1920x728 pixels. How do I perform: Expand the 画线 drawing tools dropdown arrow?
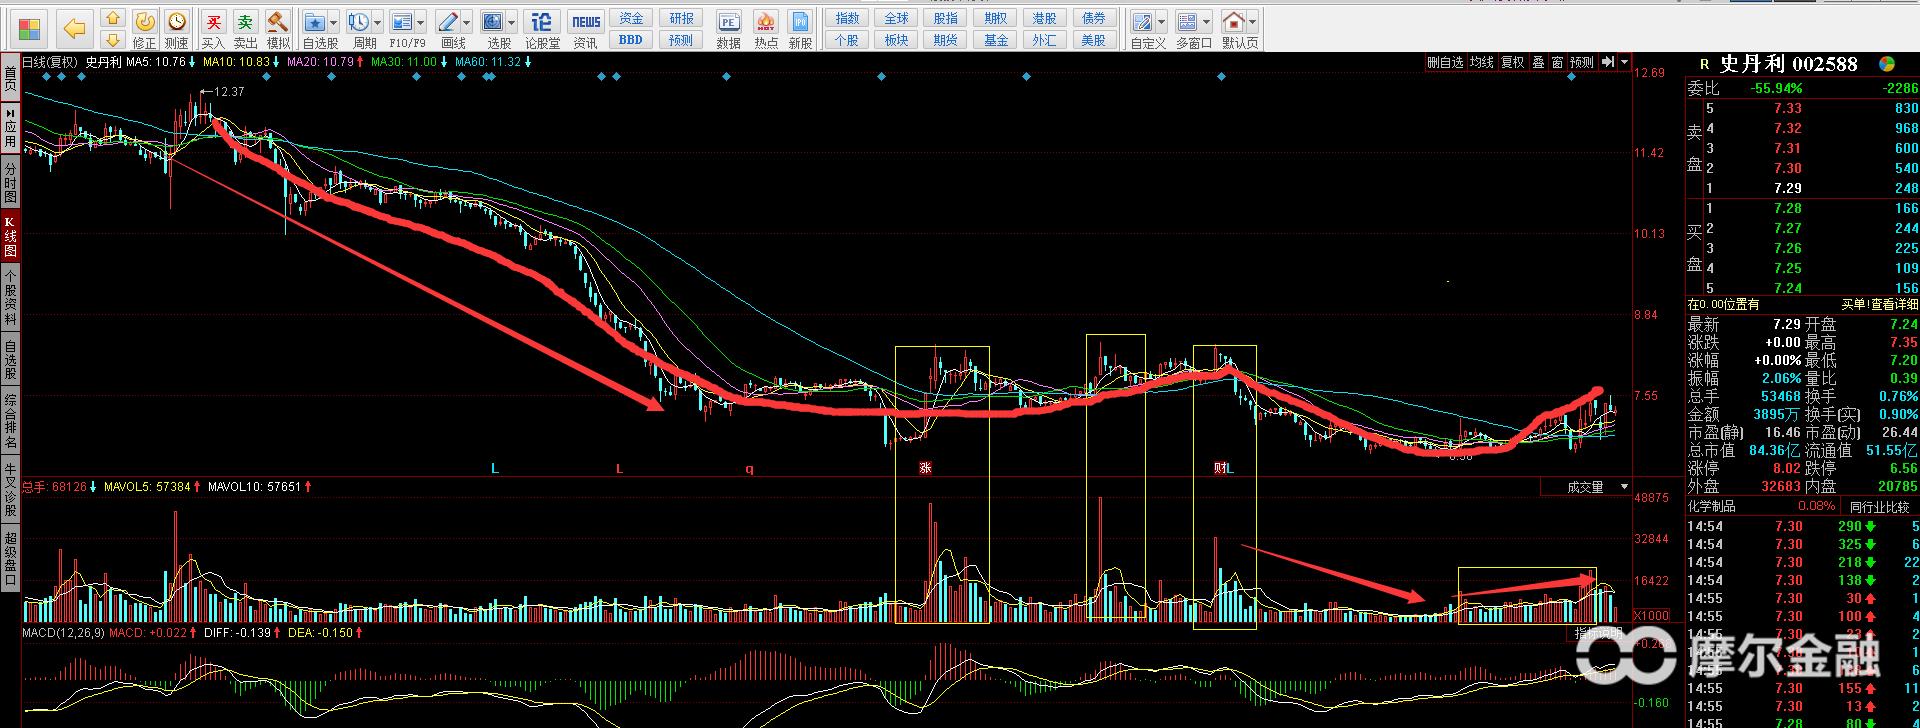tap(467, 22)
